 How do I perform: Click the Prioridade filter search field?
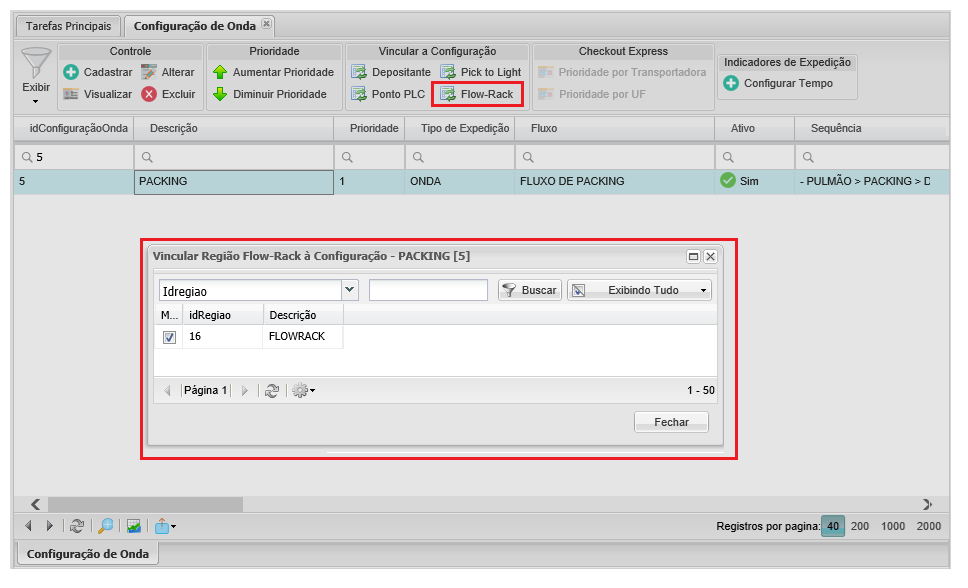click(x=370, y=158)
